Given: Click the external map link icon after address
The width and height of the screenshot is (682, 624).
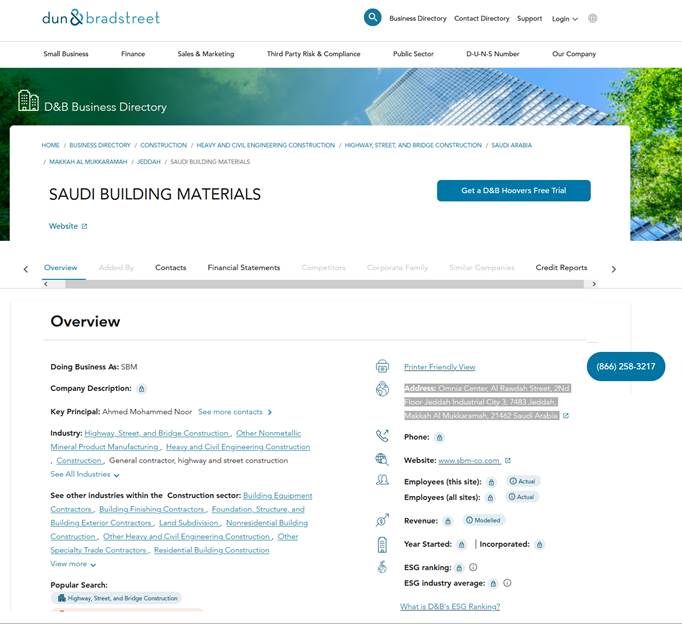Looking at the screenshot, I should (565, 416).
